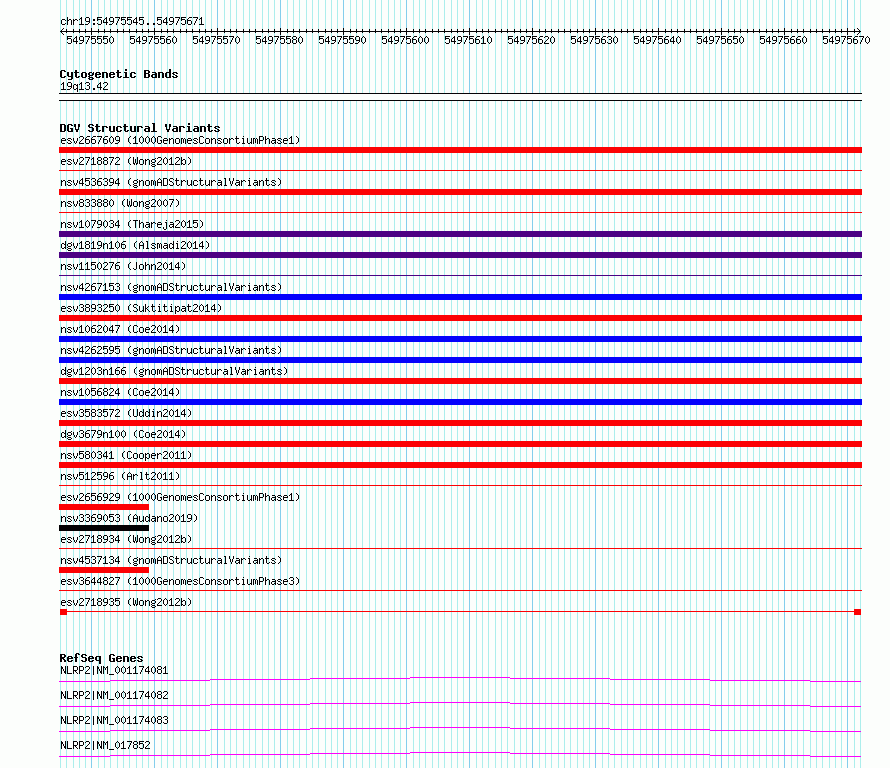Click the Cytogenetic Bands track title
This screenshot has width=890, height=768.
[x=119, y=74]
